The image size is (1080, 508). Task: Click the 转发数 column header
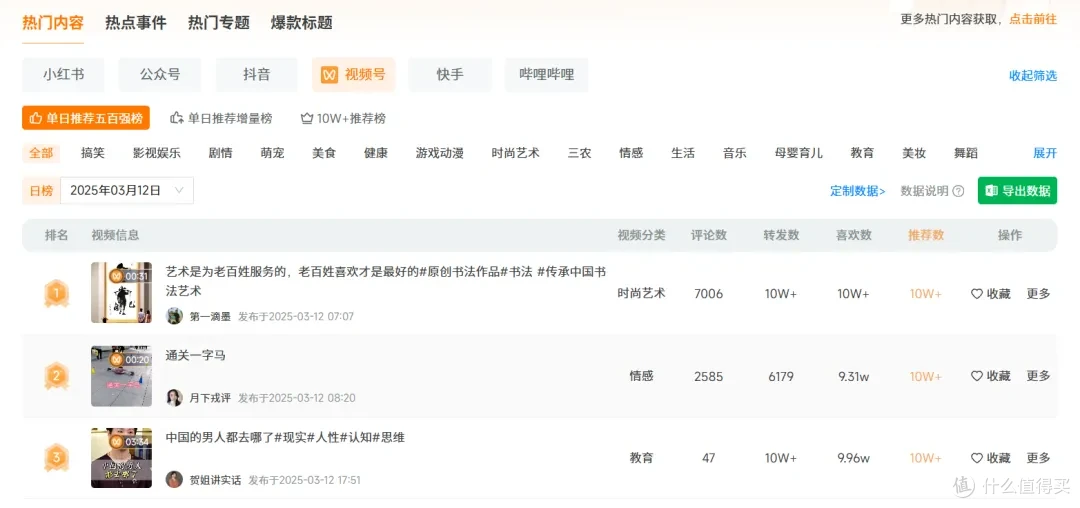coord(781,235)
